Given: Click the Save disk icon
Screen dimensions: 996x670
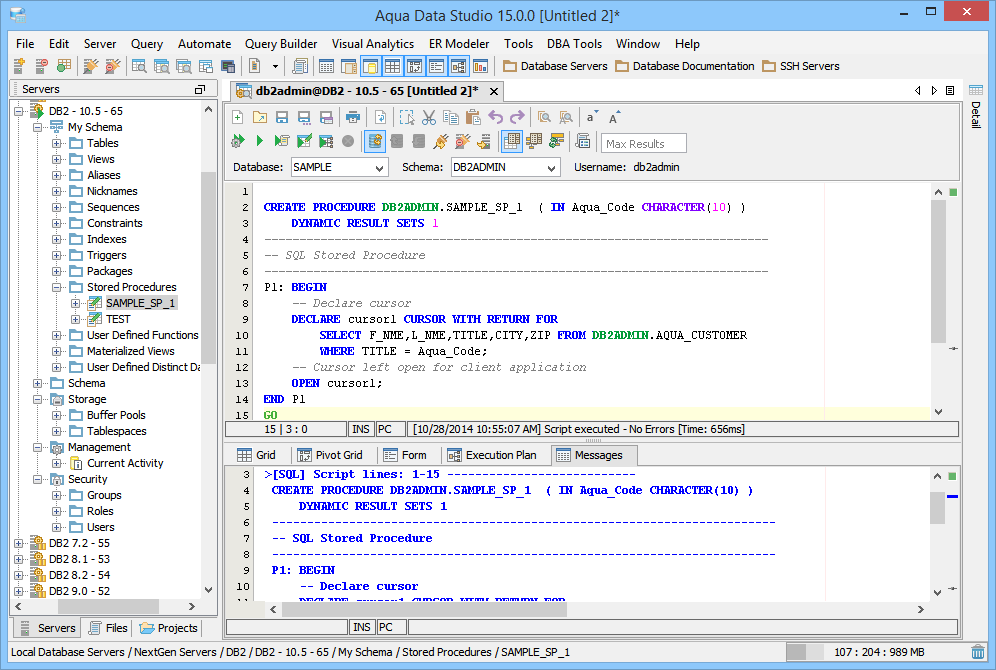Looking at the screenshot, I should point(281,117).
